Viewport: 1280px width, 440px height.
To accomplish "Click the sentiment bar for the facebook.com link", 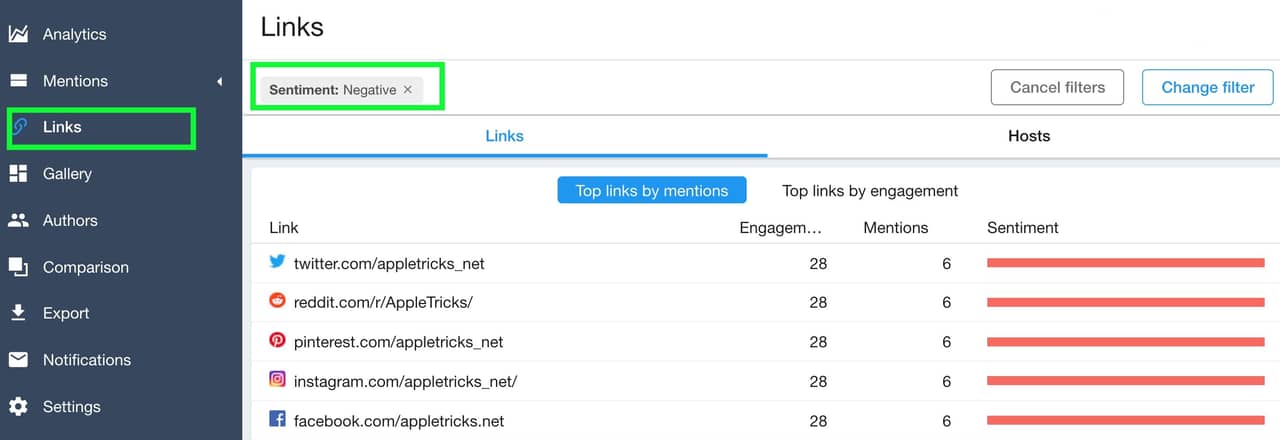I will (x=1126, y=421).
